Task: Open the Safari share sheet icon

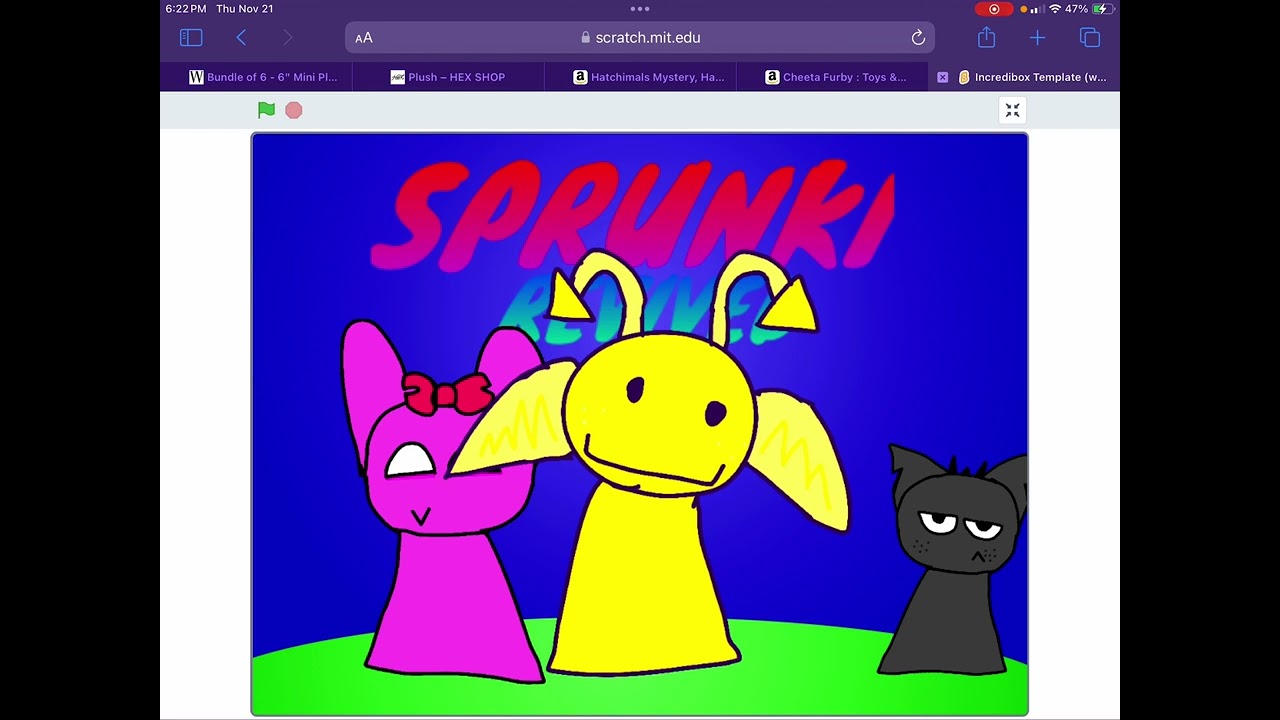Action: point(987,37)
